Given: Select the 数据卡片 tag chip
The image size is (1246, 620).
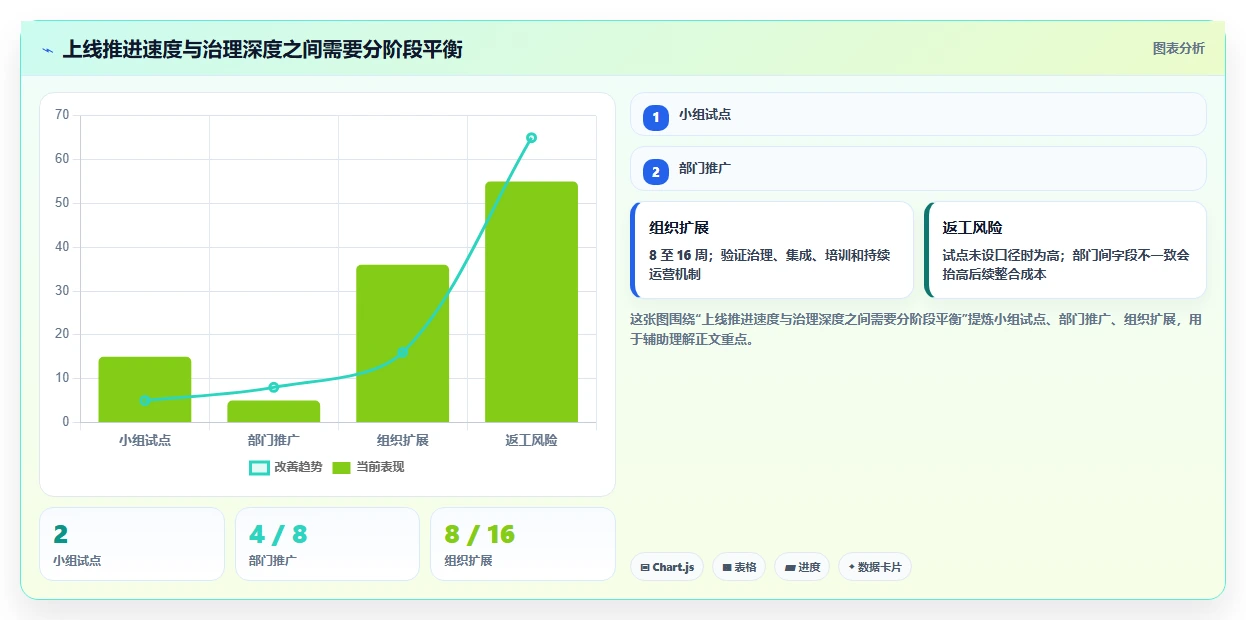Looking at the screenshot, I should tap(875, 567).
